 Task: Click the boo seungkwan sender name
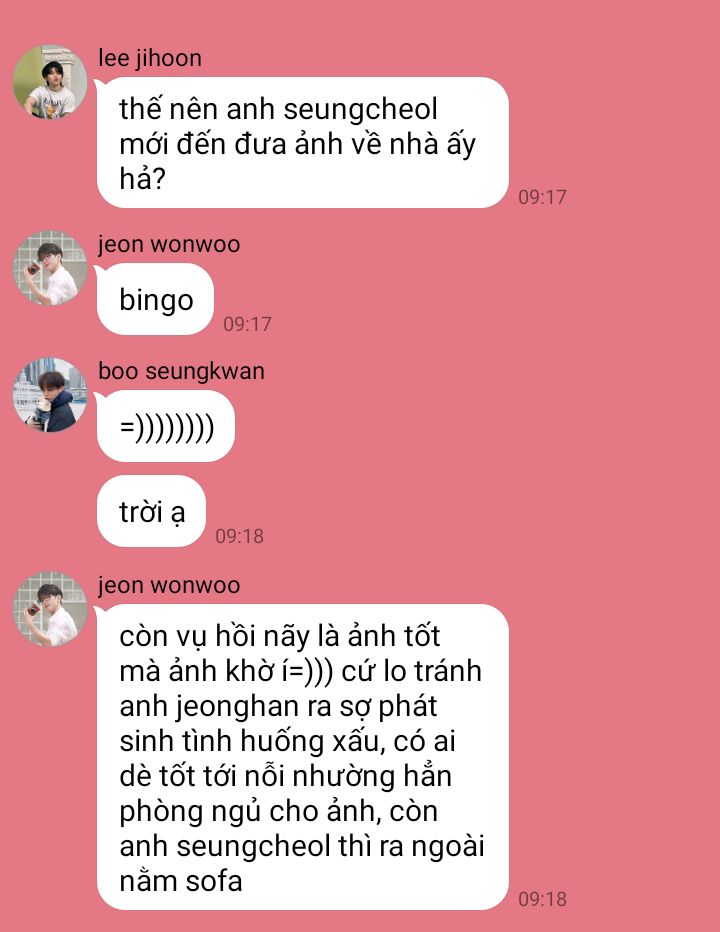(x=181, y=371)
